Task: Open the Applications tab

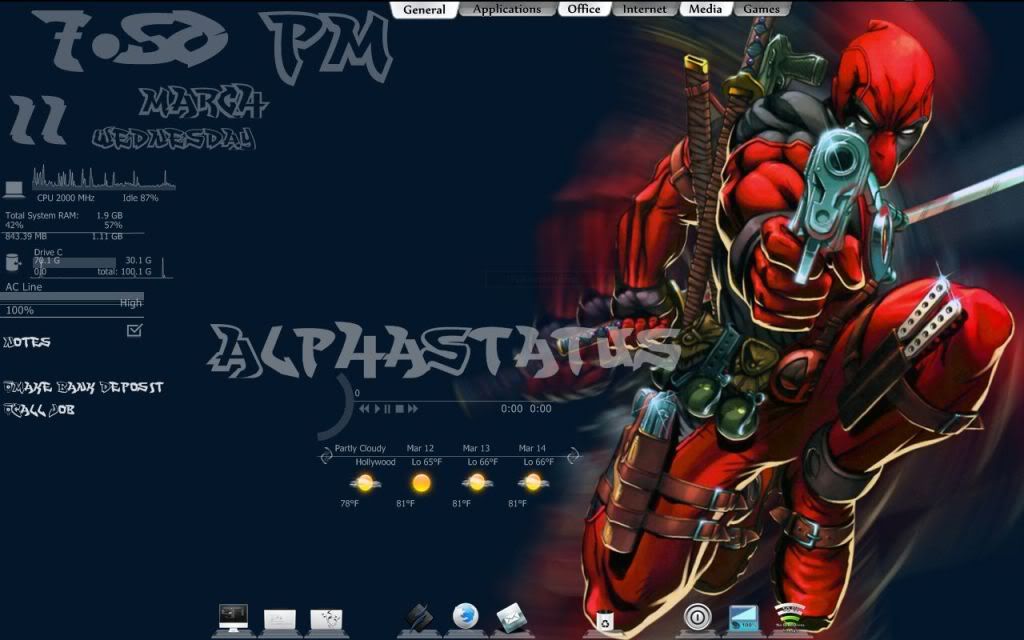Action: coord(506,9)
